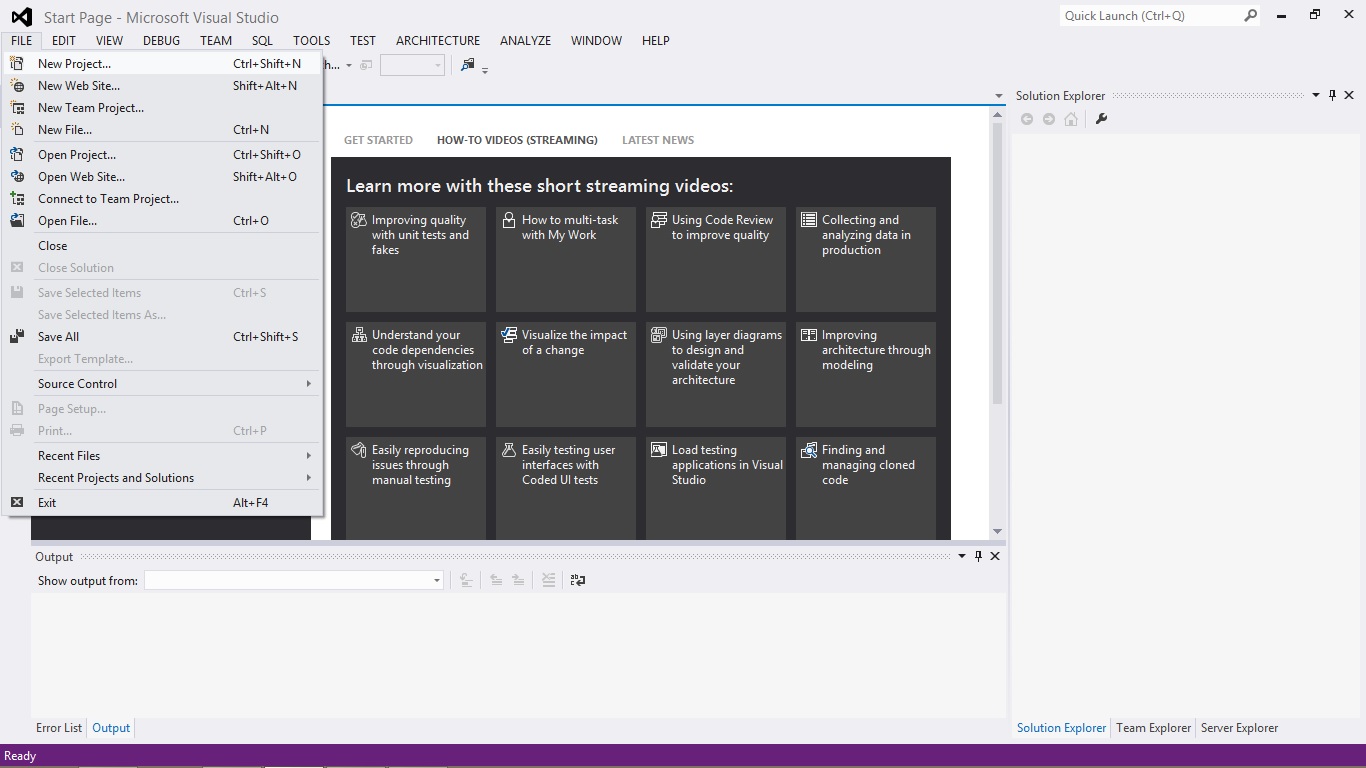
Task: Close the Output panel
Action: pyautogui.click(x=995, y=556)
